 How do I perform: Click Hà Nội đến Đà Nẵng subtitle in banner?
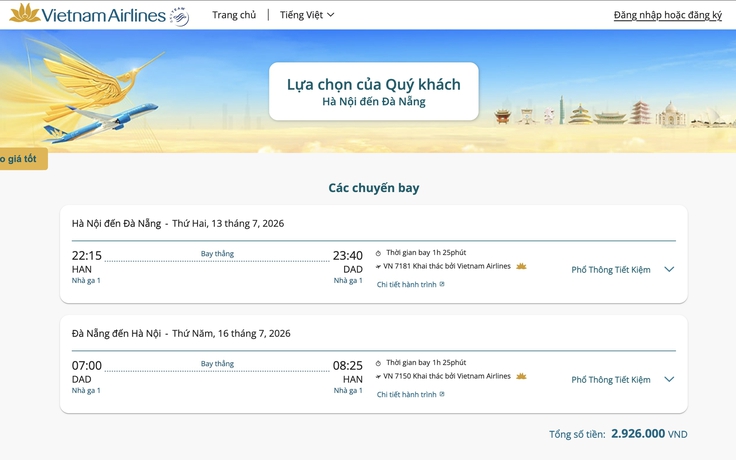point(374,101)
